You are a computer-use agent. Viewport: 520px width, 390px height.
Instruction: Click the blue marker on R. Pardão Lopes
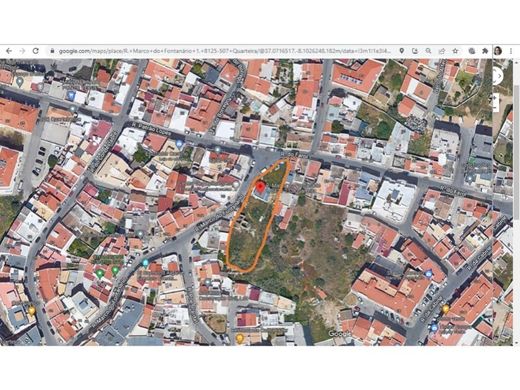click(x=179, y=144)
